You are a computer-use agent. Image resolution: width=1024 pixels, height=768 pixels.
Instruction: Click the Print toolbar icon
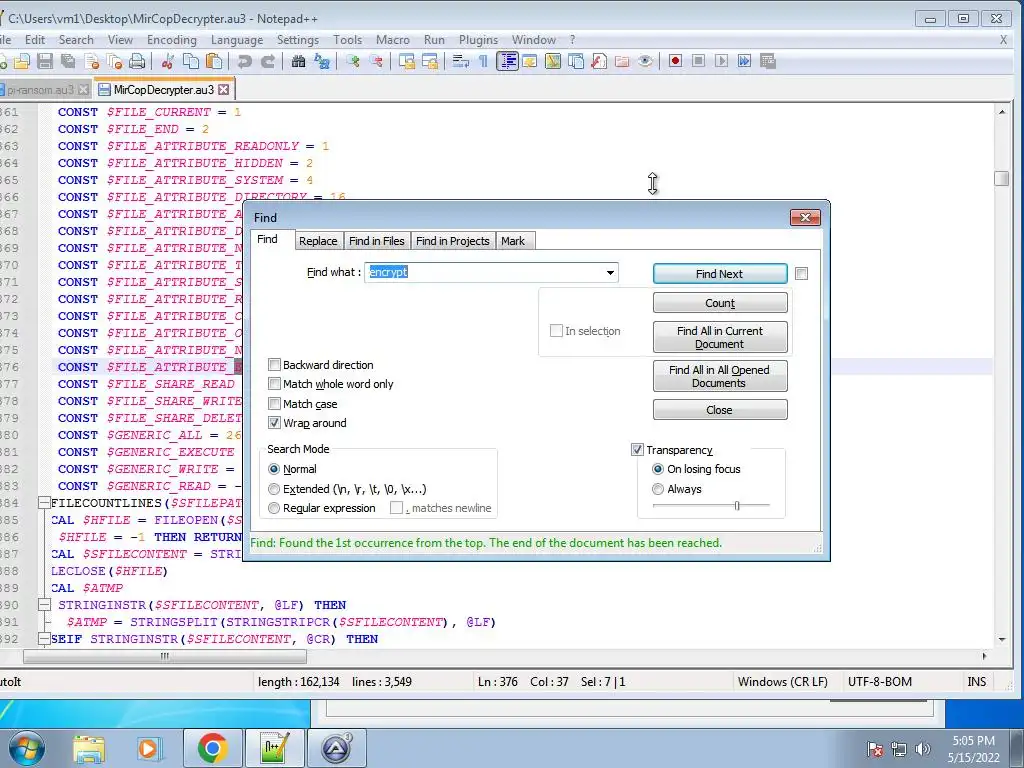137,61
